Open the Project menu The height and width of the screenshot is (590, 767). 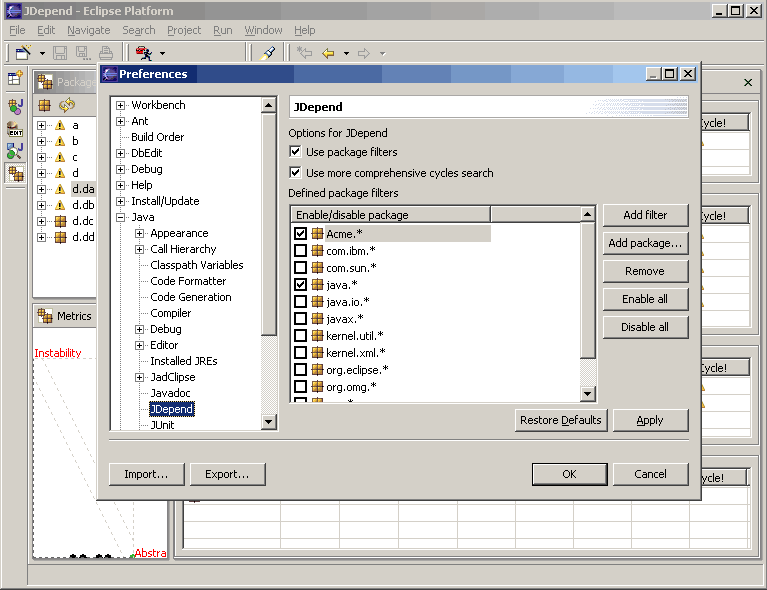tap(184, 30)
